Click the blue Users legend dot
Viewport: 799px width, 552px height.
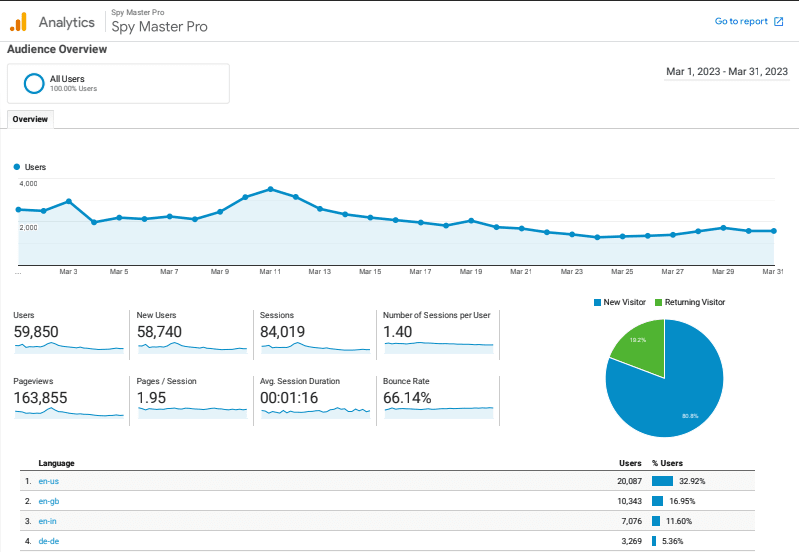point(17,167)
